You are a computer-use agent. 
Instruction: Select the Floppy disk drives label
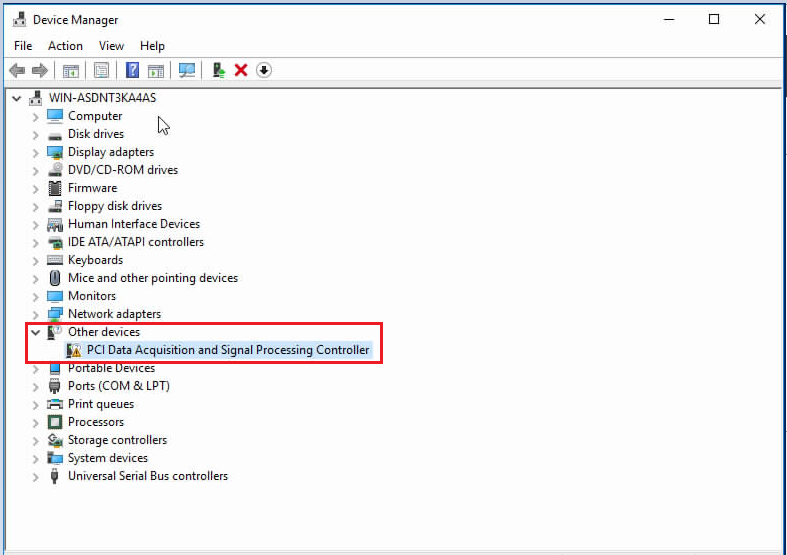click(x=115, y=206)
